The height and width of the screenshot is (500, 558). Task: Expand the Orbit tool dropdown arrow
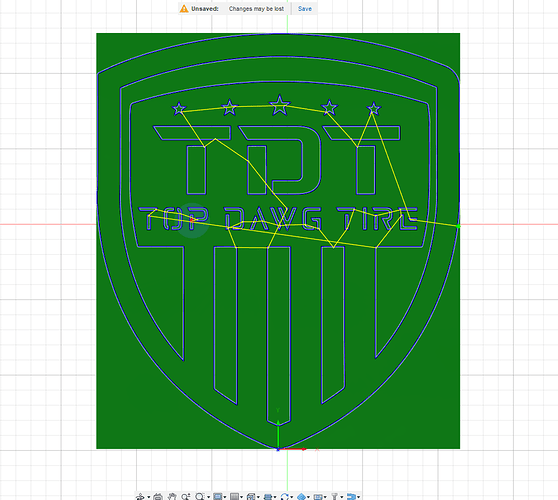148,497
